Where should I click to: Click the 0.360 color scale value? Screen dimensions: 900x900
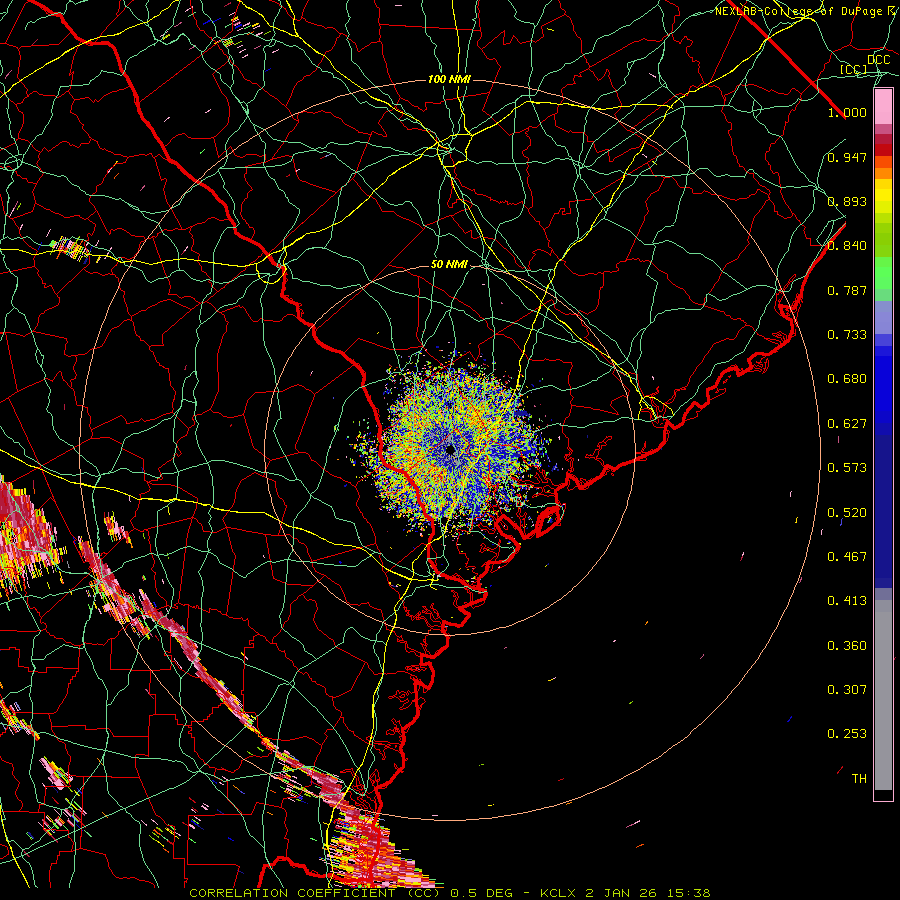847,646
